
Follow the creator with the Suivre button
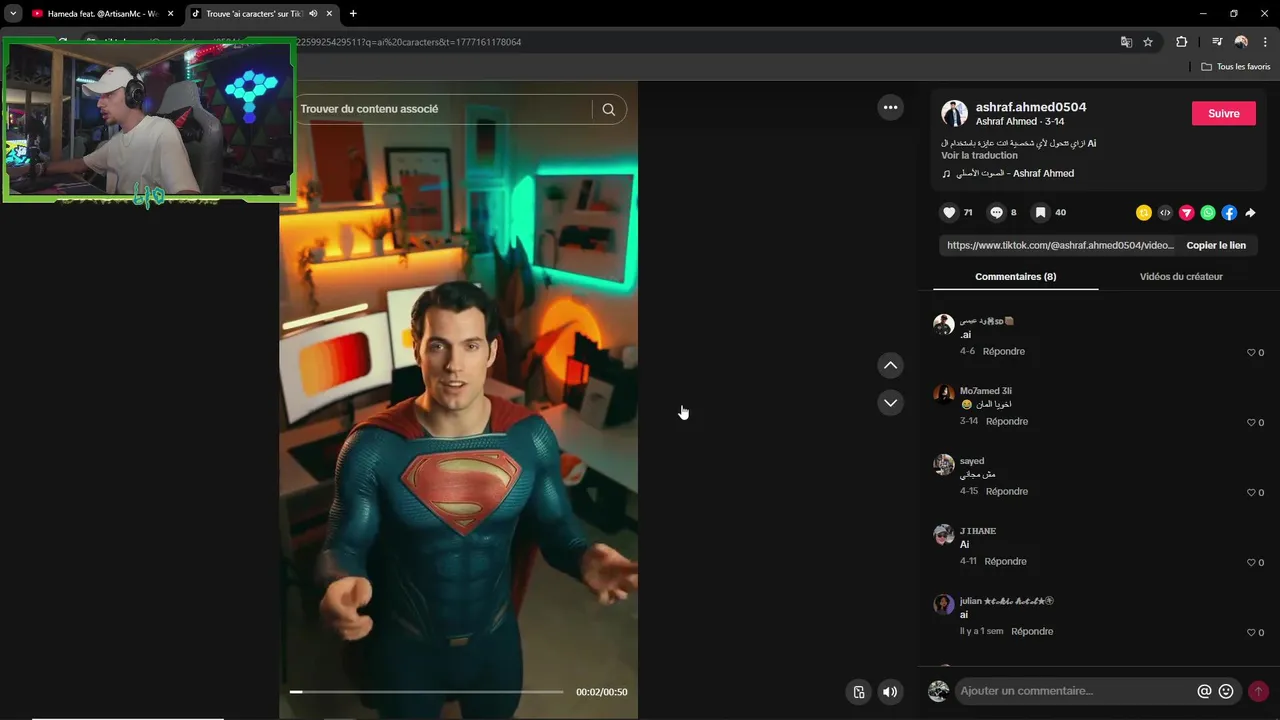(x=1223, y=113)
